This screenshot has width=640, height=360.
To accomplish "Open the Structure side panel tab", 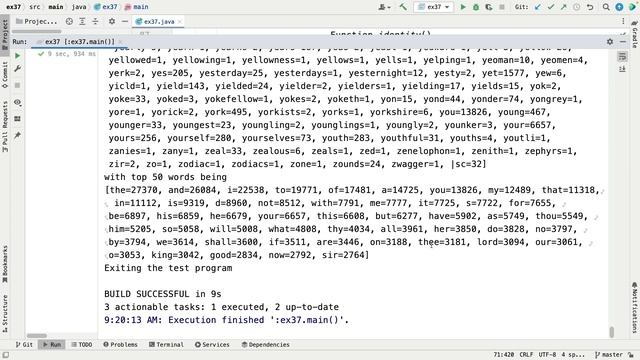I will click(x=5, y=312).
